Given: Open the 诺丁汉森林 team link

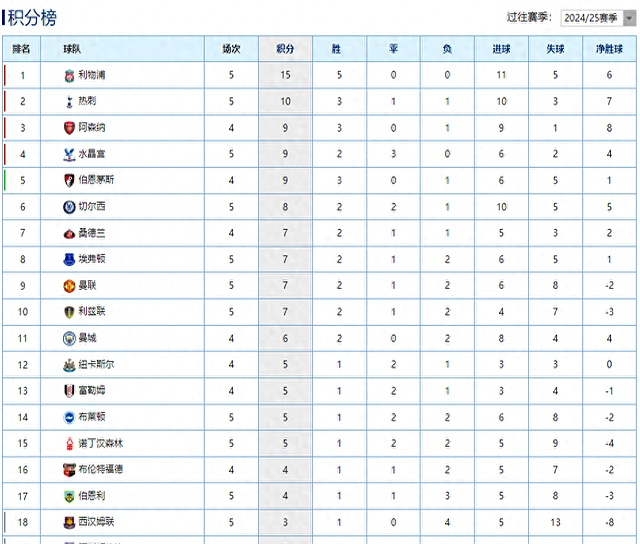Looking at the screenshot, I should (x=101, y=443).
